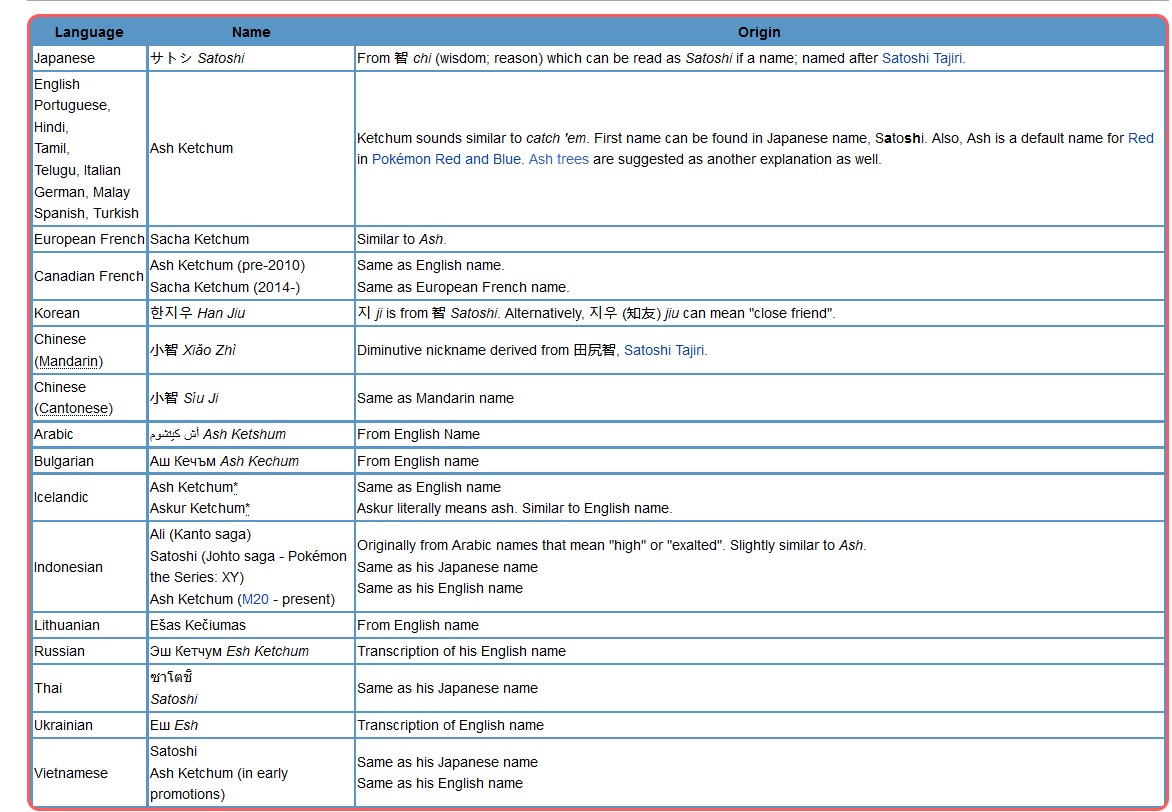Select the Japanese language cell
Screen dimensions: 1172x812
click(x=89, y=58)
